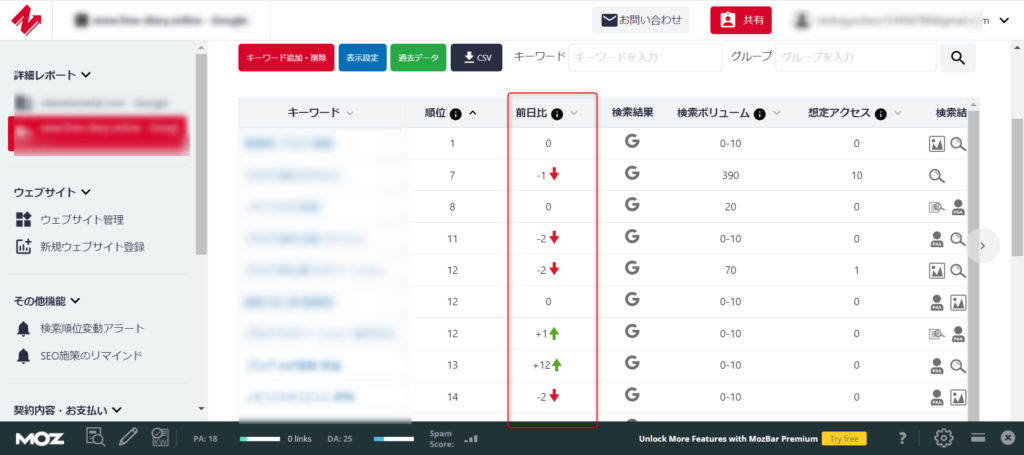Click the magnifier feature icon in rank 7 row
This screenshot has width=1024, height=455.
937,176
